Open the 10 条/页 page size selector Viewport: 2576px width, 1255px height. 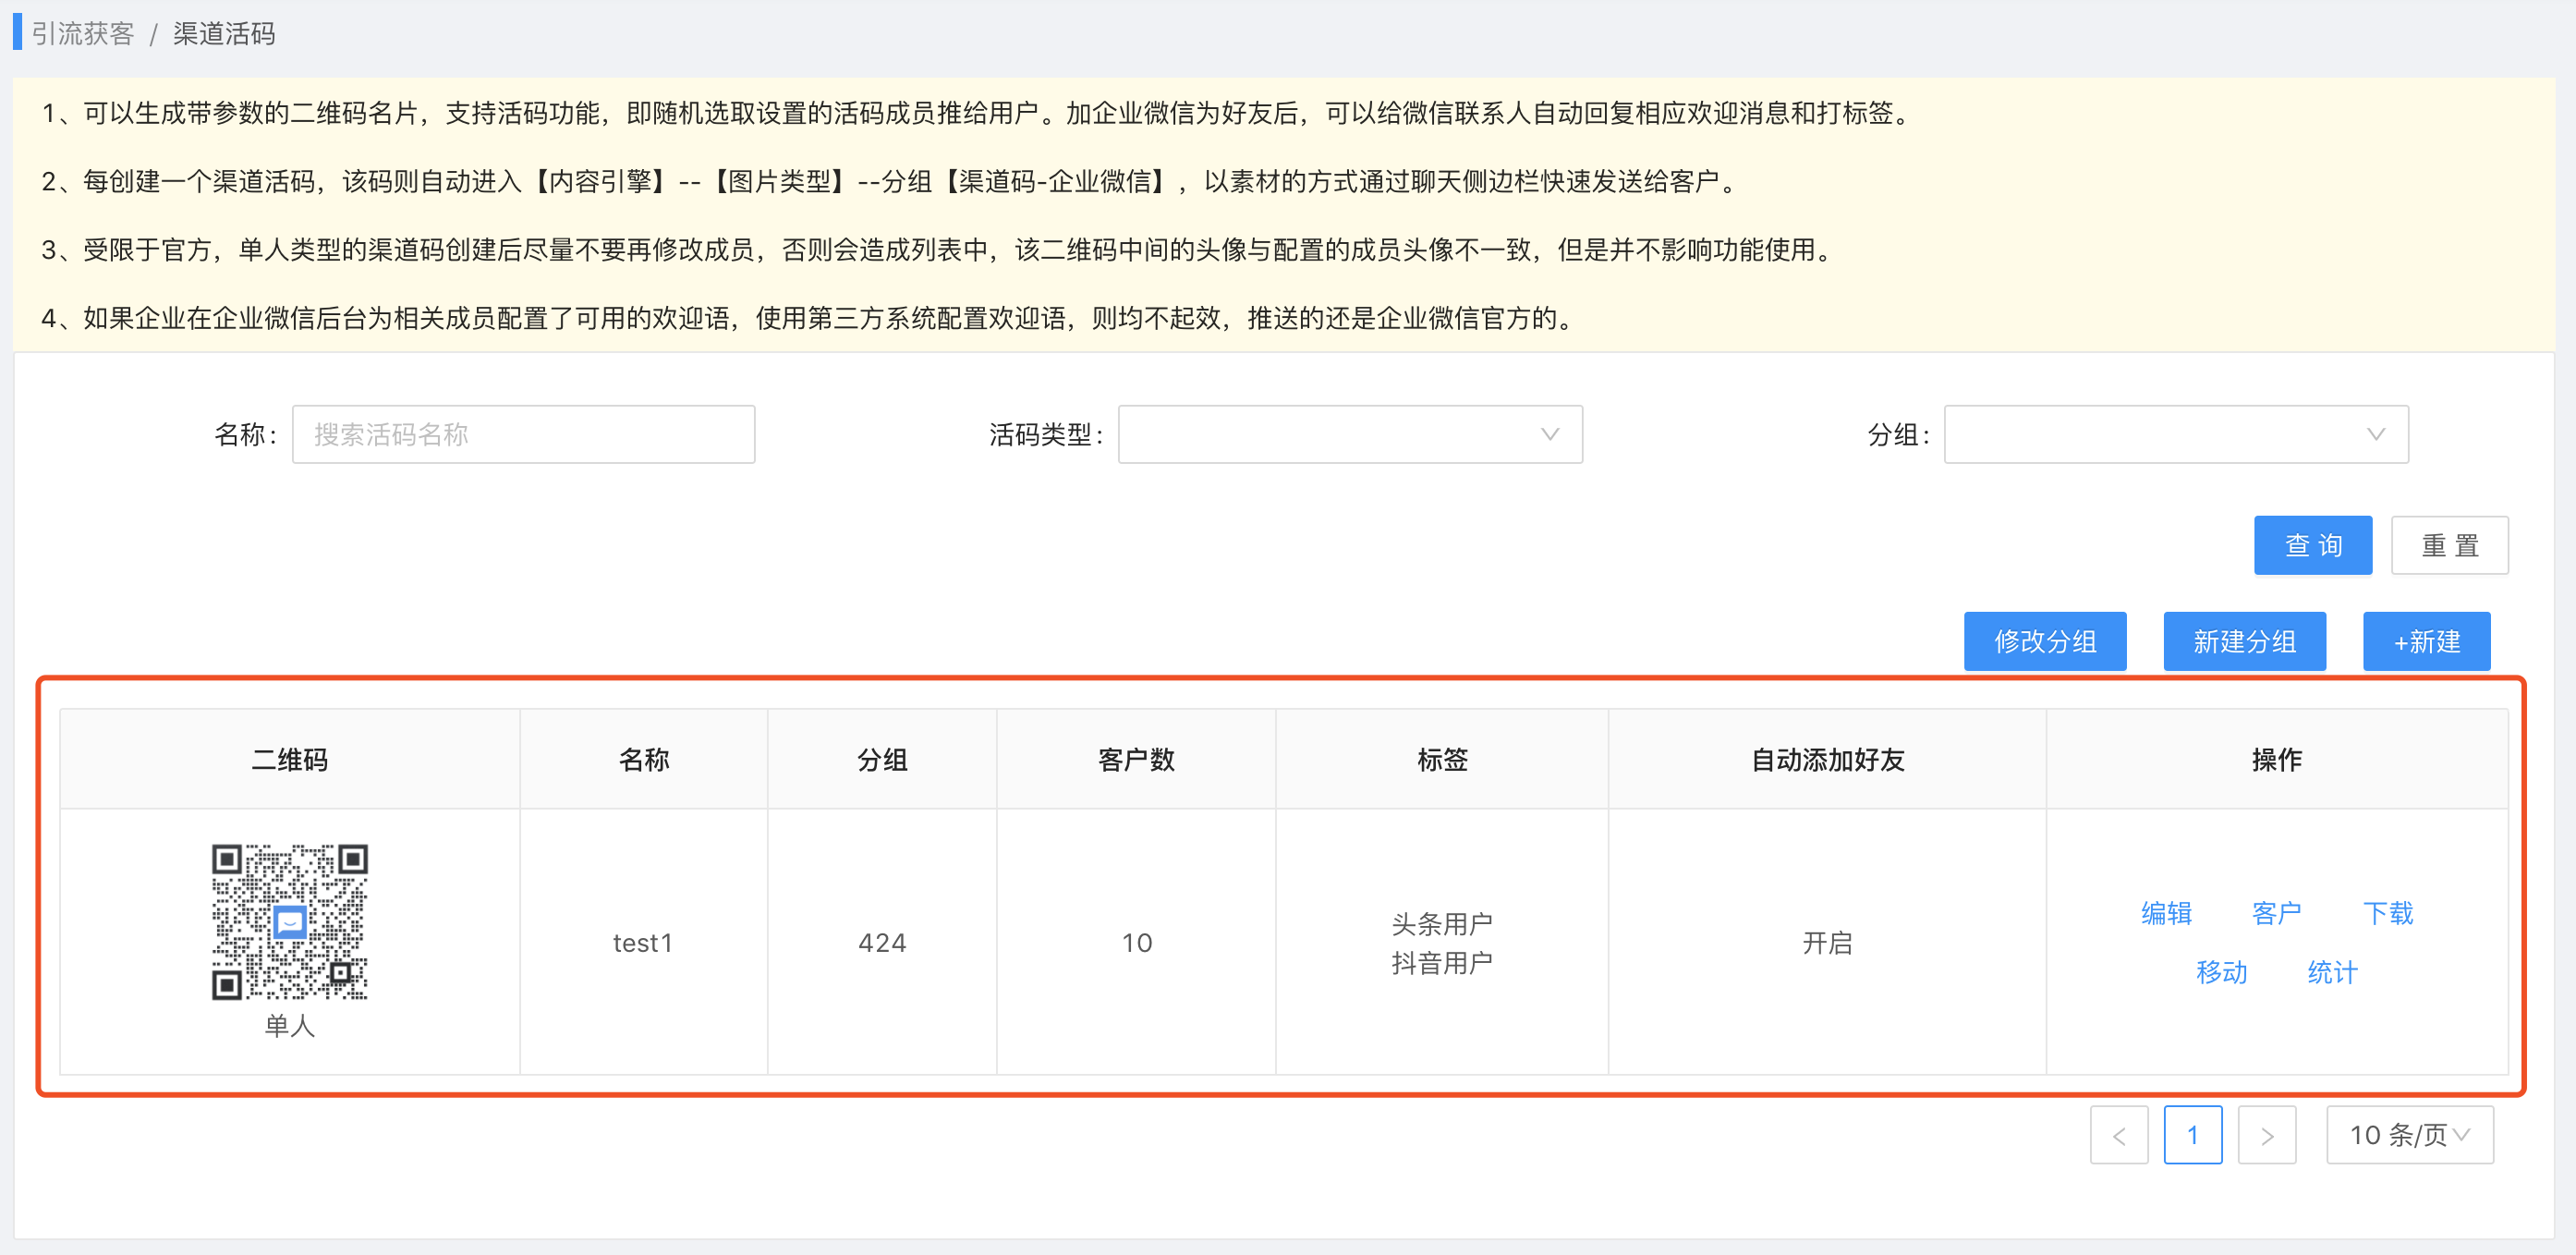[2408, 1135]
